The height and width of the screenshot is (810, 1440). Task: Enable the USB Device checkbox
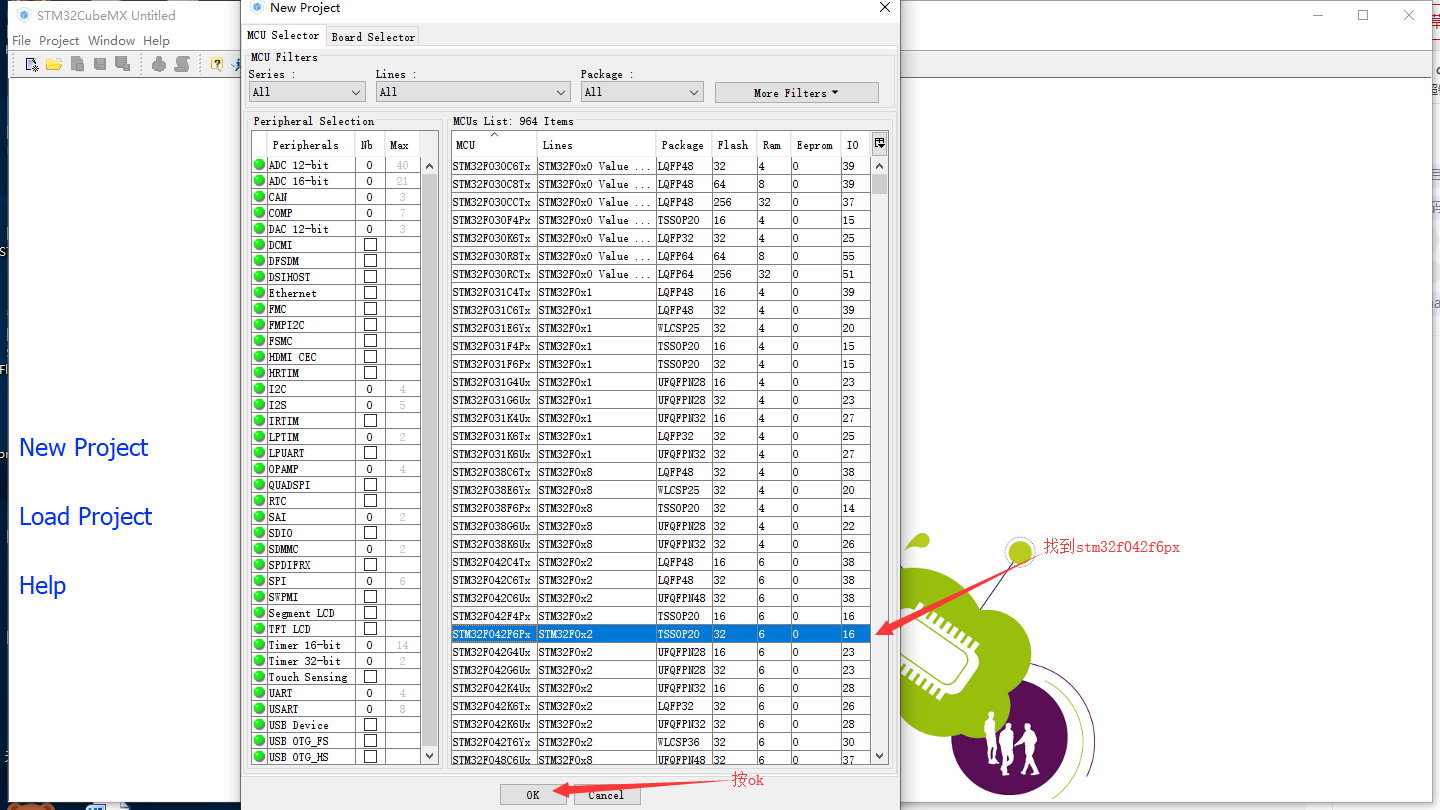[369, 724]
